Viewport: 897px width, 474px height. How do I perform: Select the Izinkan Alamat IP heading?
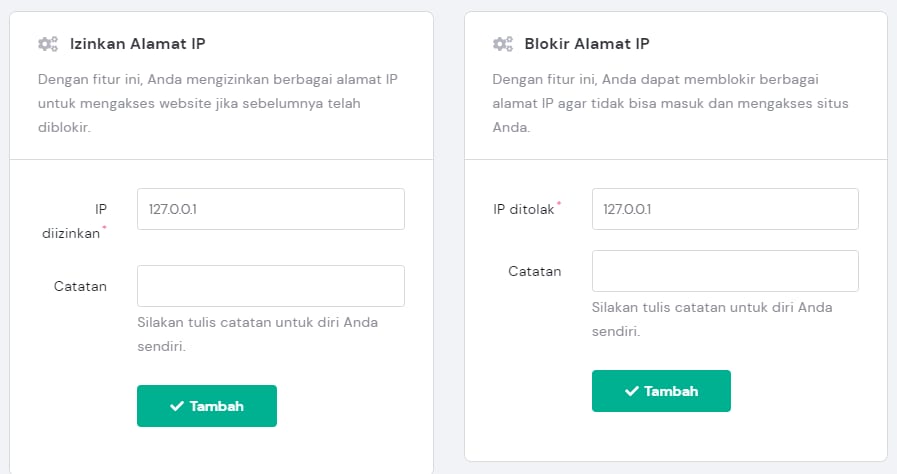click(x=138, y=44)
